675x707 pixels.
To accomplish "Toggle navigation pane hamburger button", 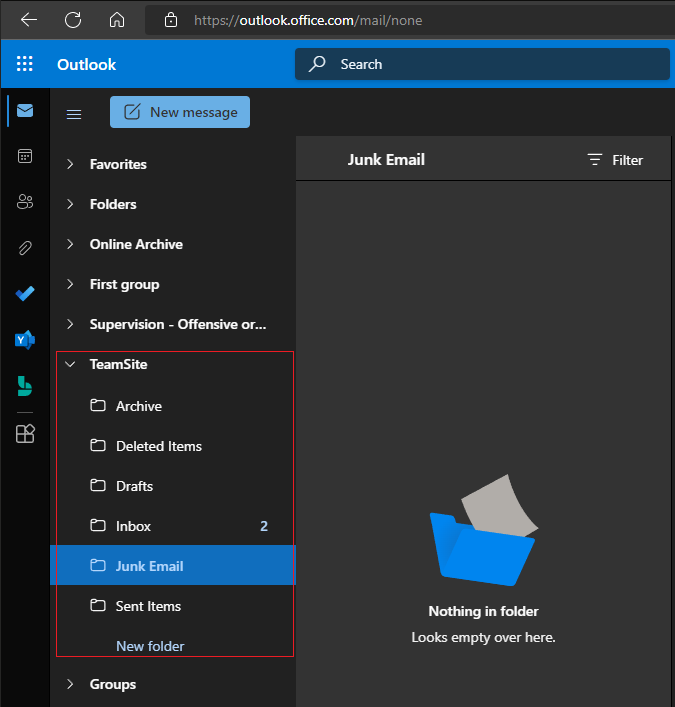I will click(74, 115).
